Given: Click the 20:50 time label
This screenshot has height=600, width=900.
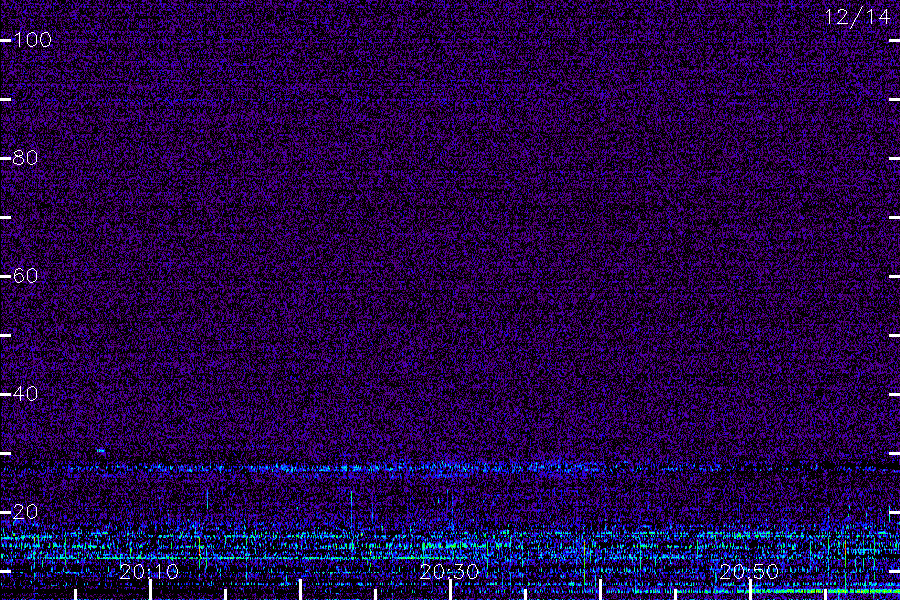Looking at the screenshot, I should 749,572.
